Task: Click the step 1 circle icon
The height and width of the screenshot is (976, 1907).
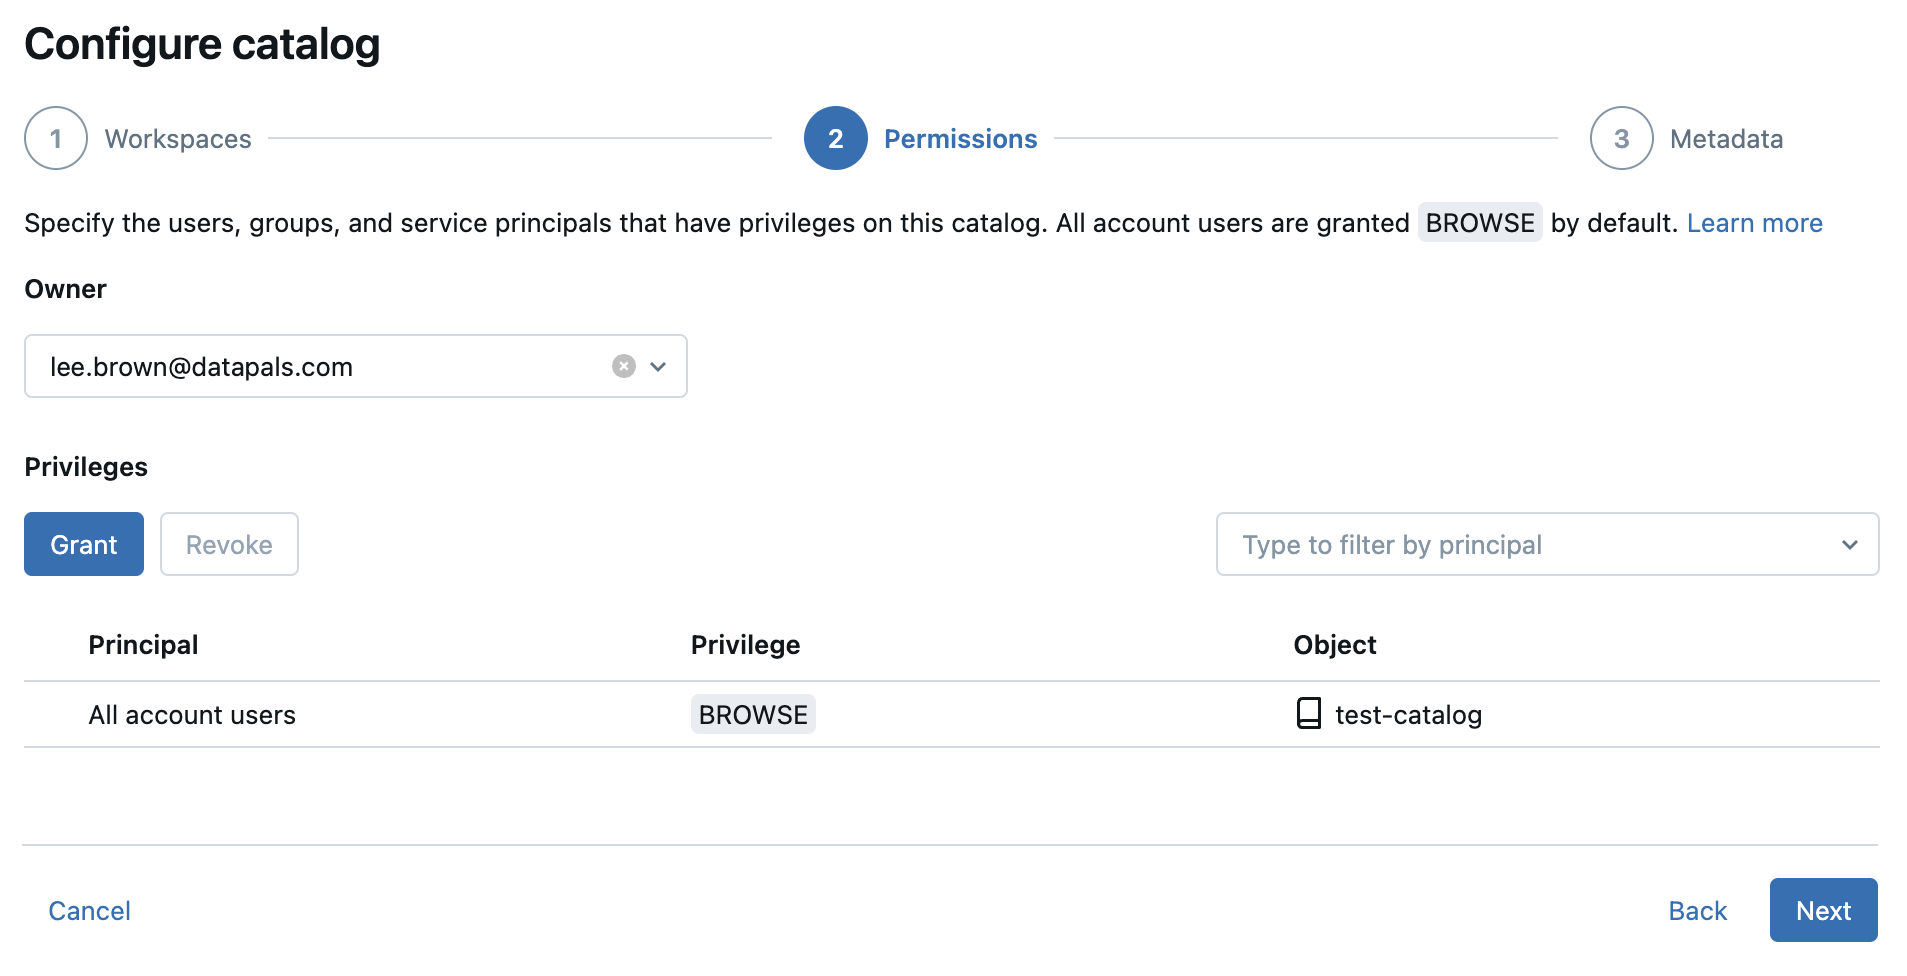Action: click(55, 138)
